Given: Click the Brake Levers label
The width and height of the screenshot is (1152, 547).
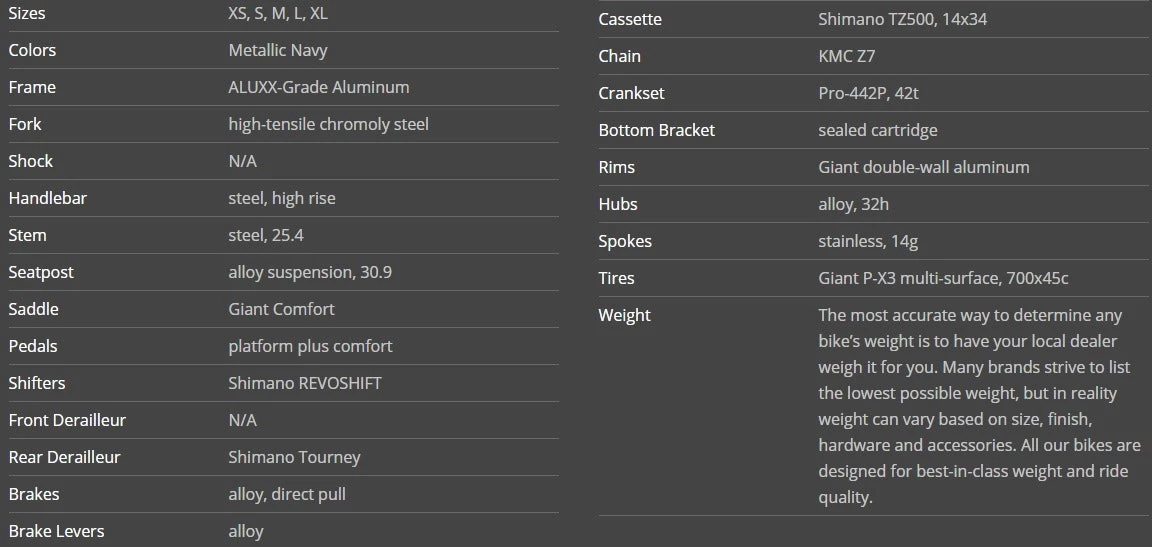Looking at the screenshot, I should [x=56, y=531].
